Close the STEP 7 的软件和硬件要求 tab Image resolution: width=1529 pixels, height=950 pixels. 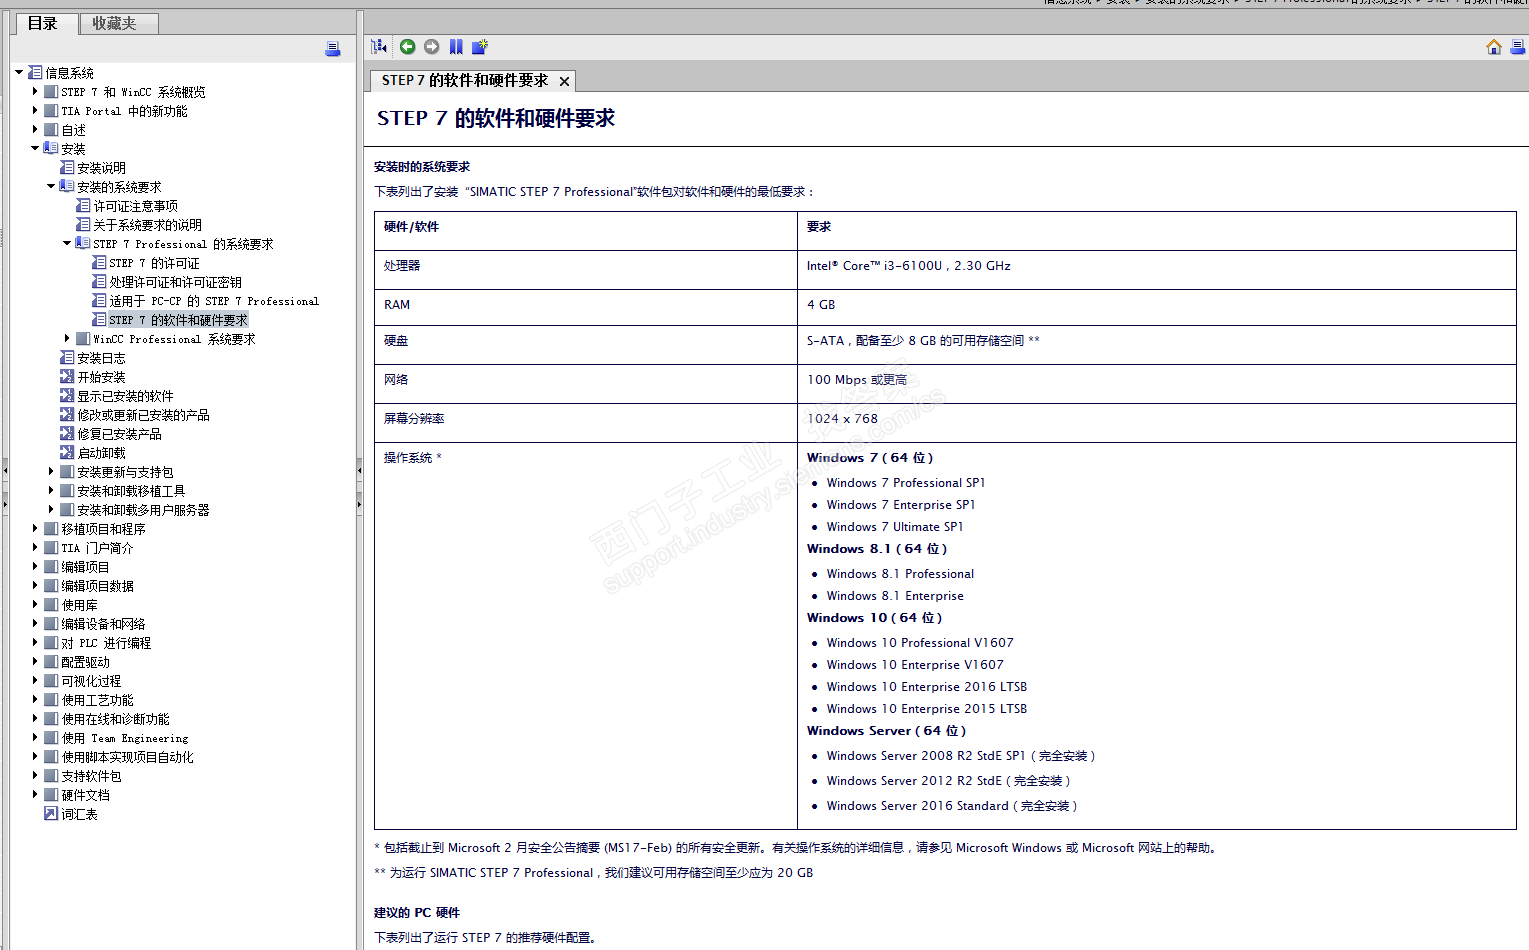(564, 81)
